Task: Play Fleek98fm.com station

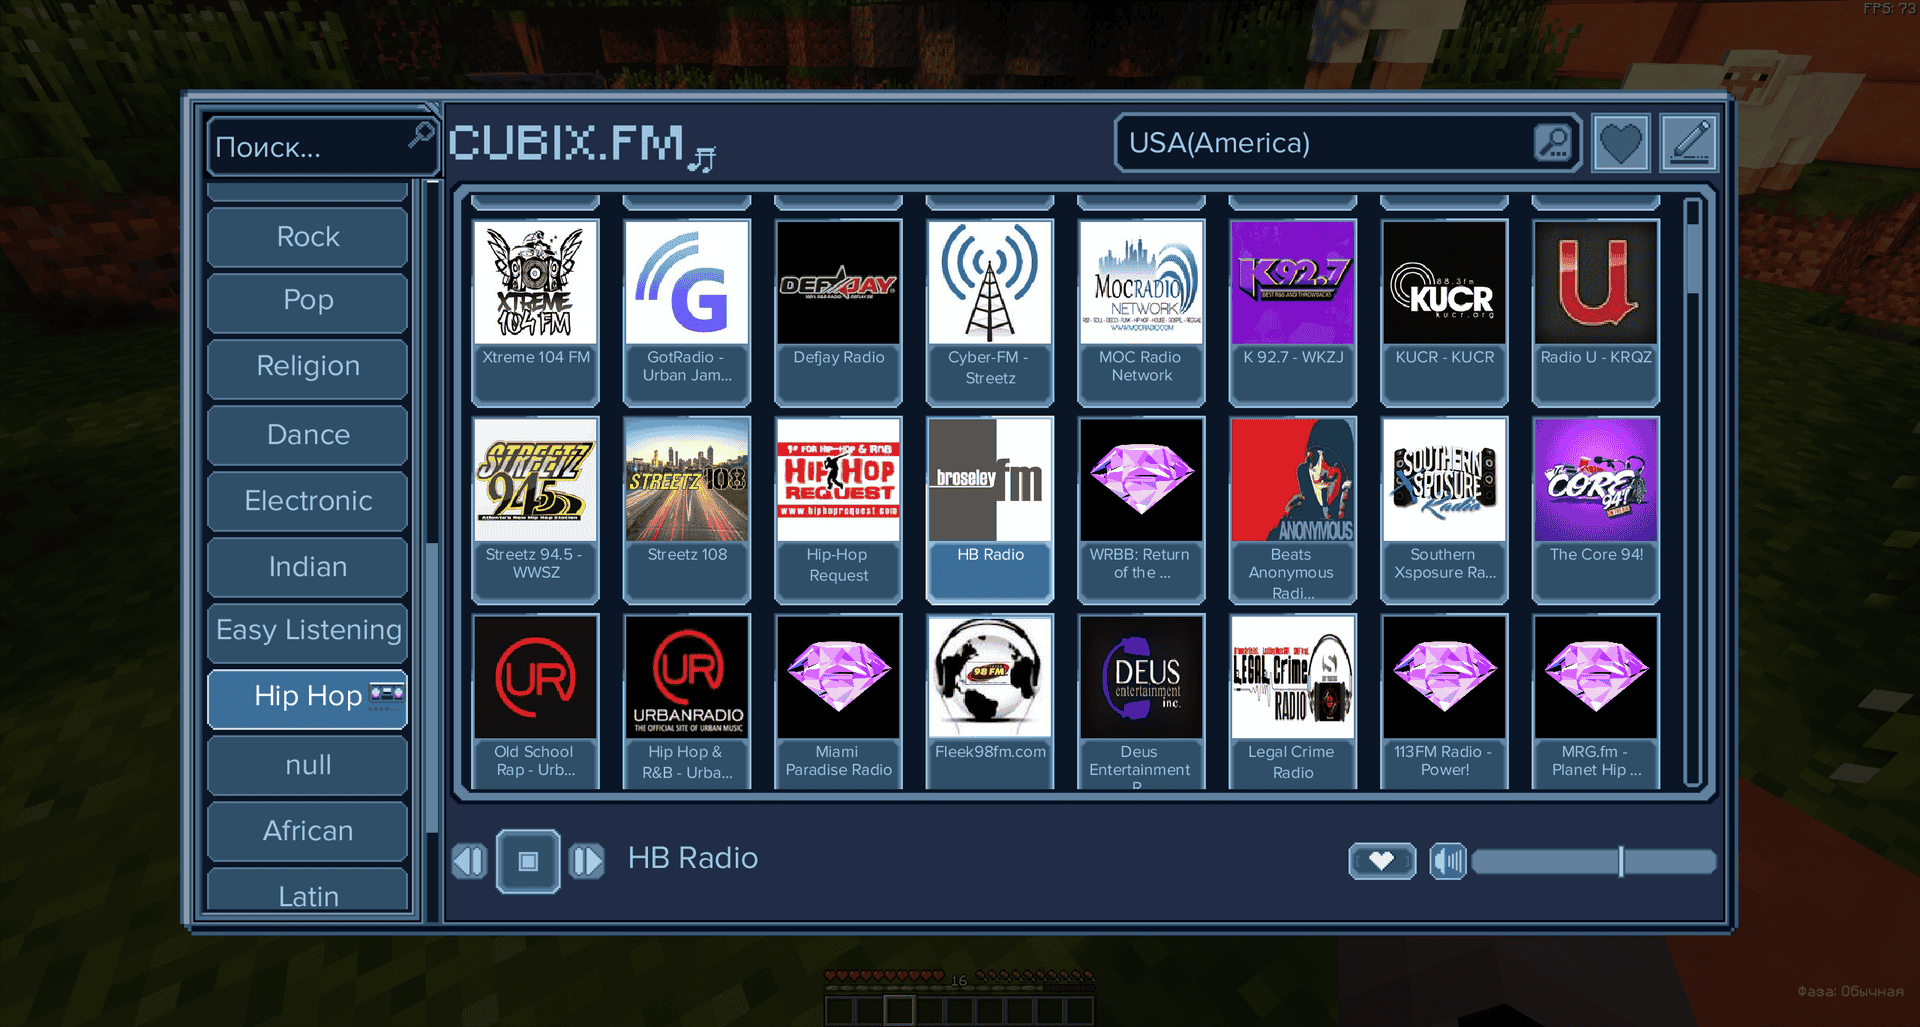Action: click(990, 700)
